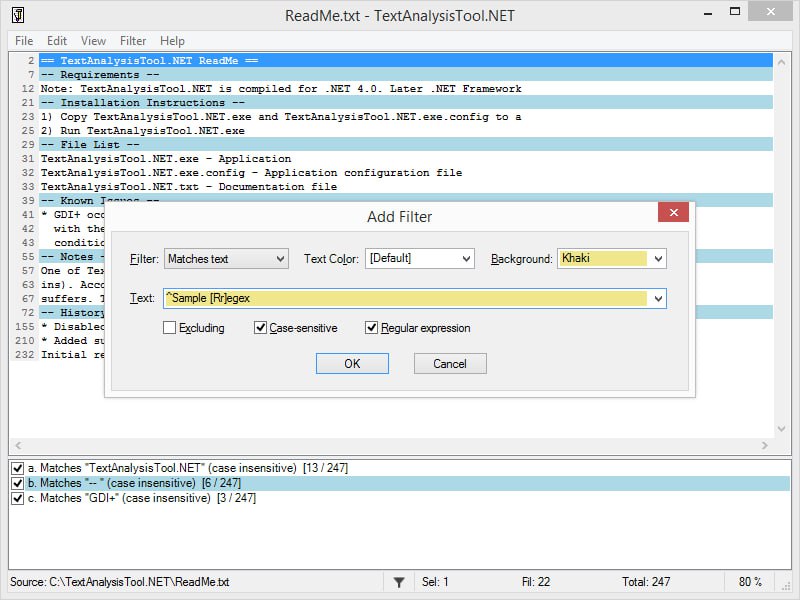Enable the Excluding checkbox
Image resolution: width=800 pixels, height=600 pixels.
tap(170, 328)
